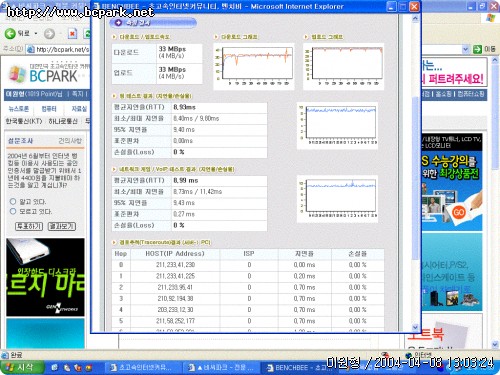Switch to BENCHBEE window in taskbar
Image resolution: width=500 pixels, height=375 pixels.
[297, 367]
